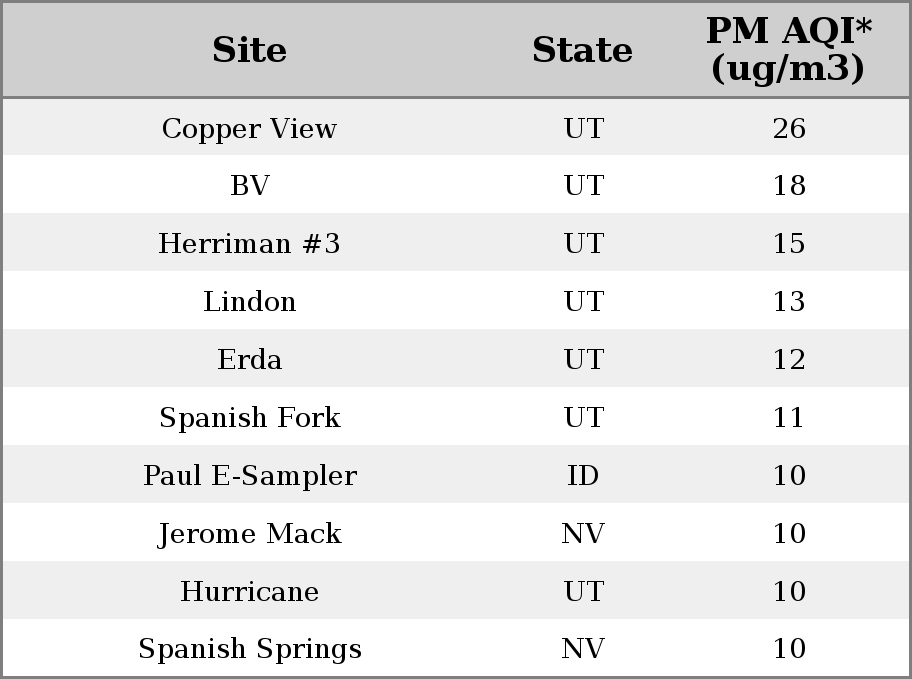Select the AQI value 15

(789, 243)
